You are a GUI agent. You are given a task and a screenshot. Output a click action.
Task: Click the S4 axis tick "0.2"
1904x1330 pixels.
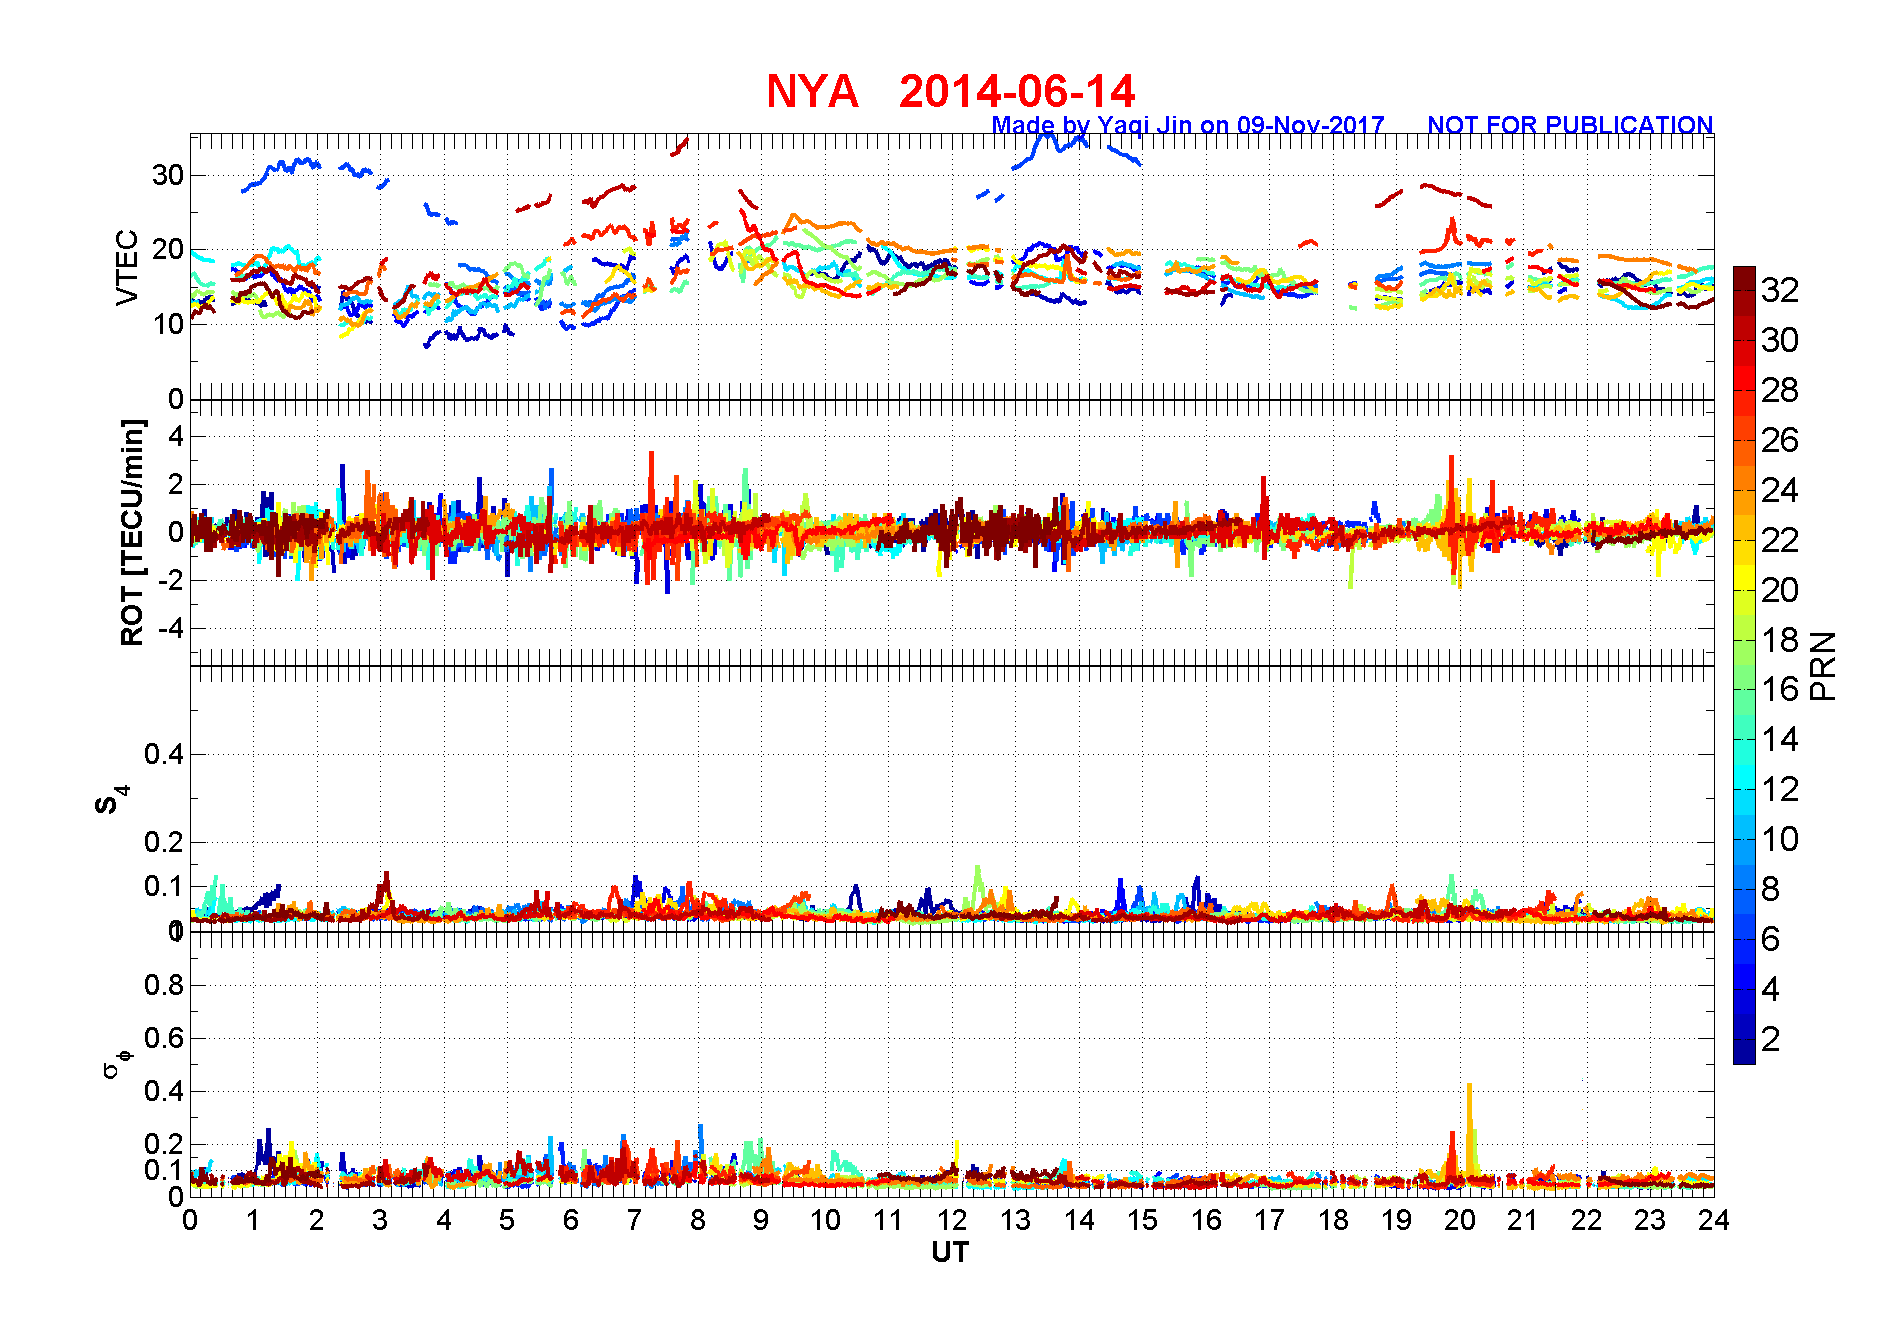[164, 842]
